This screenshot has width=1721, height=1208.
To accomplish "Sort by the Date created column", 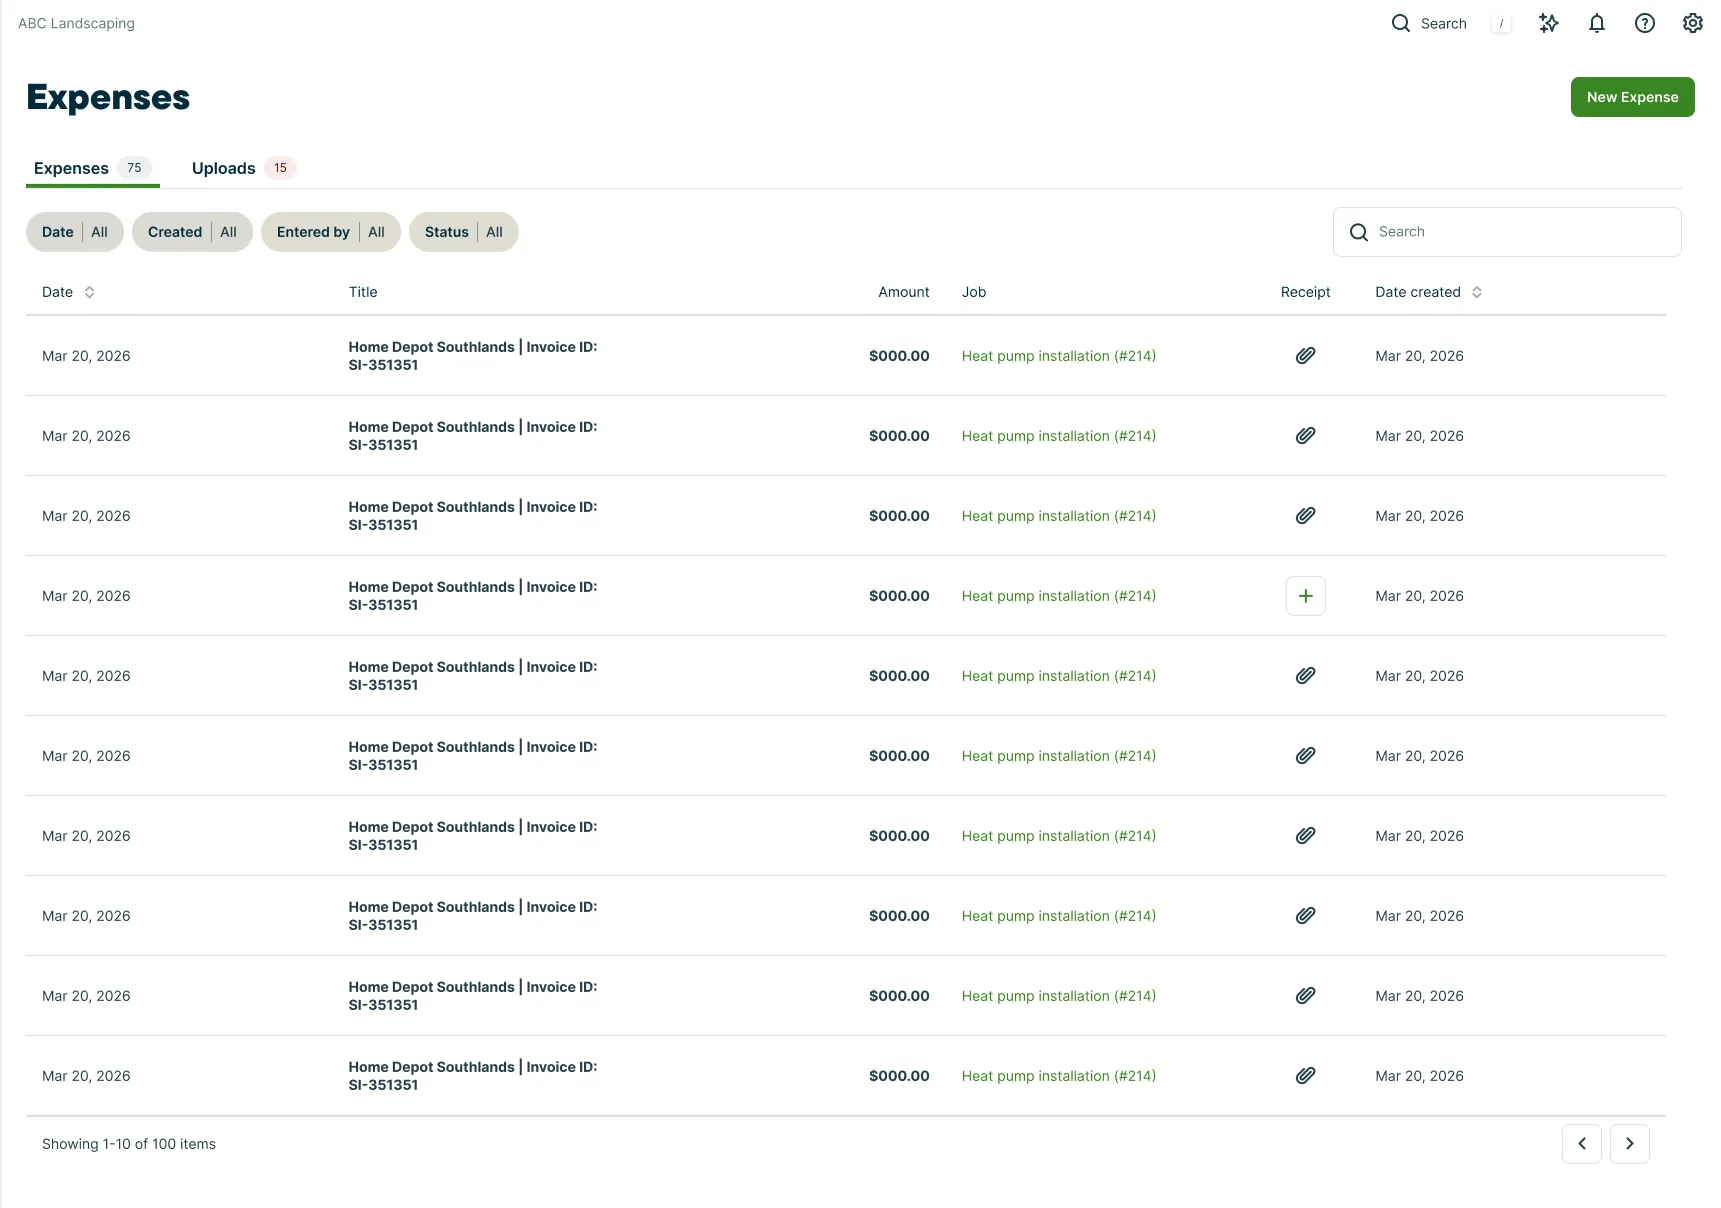I will coord(1428,292).
